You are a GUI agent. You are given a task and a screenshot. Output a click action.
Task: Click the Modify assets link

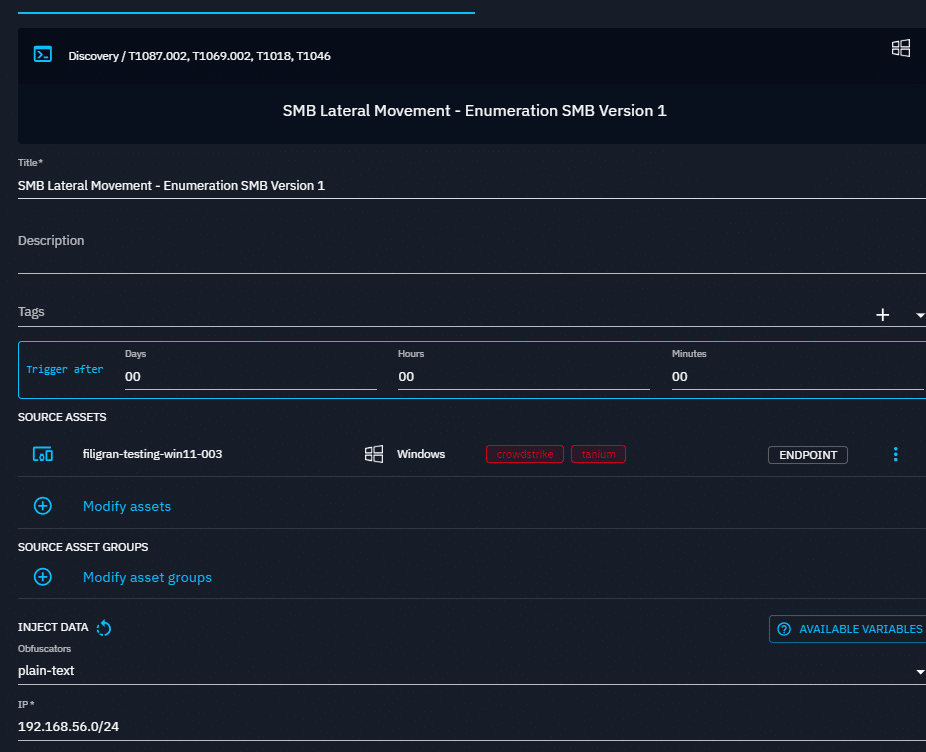point(127,506)
